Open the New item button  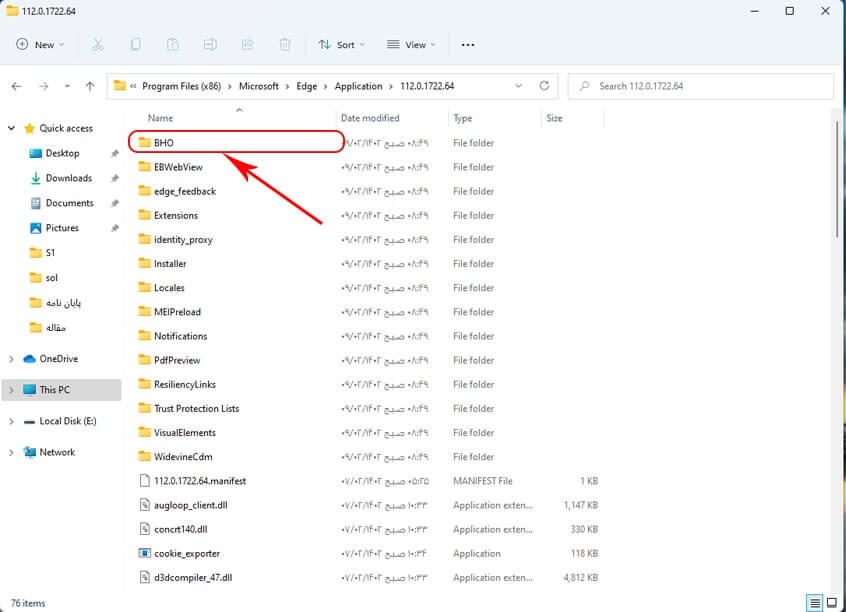click(40, 44)
